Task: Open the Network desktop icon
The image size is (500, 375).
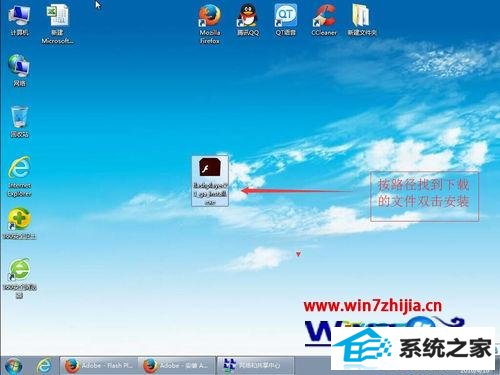Action: (x=19, y=70)
